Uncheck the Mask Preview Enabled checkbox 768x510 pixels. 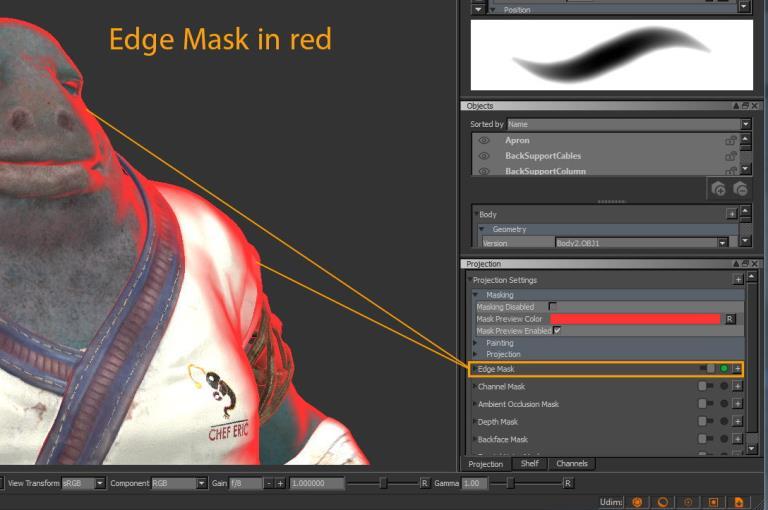click(557, 331)
